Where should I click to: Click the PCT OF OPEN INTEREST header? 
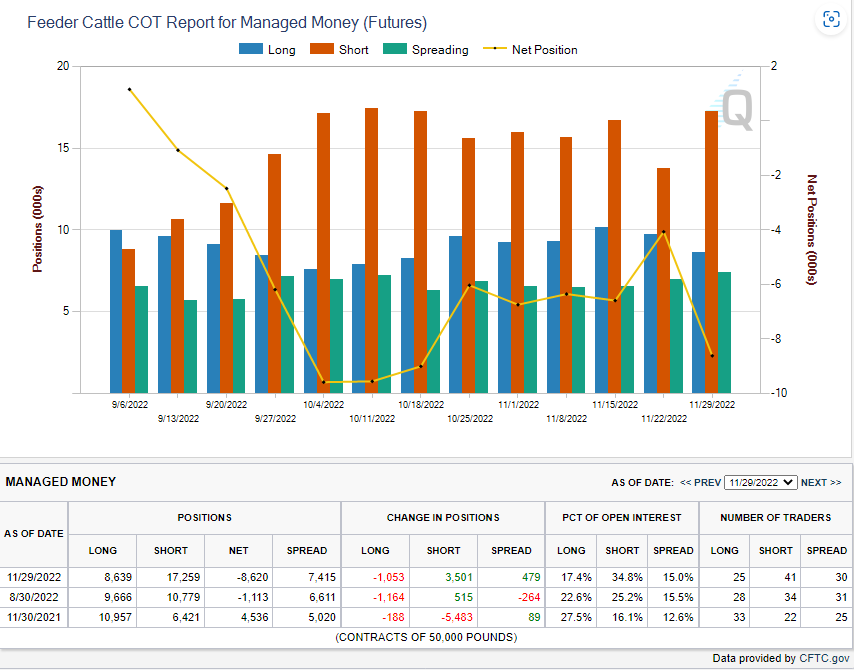coord(621,517)
